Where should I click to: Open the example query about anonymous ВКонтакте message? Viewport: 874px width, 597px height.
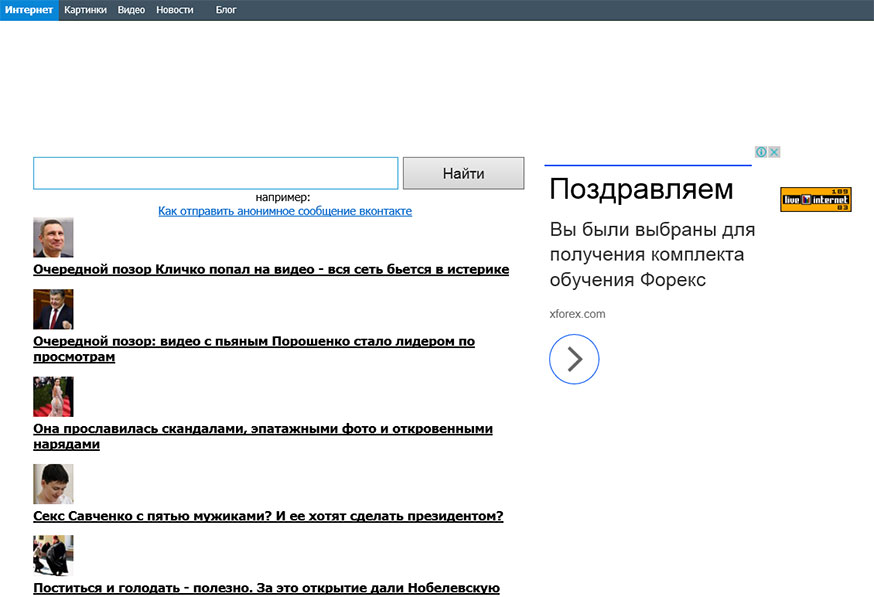click(284, 211)
